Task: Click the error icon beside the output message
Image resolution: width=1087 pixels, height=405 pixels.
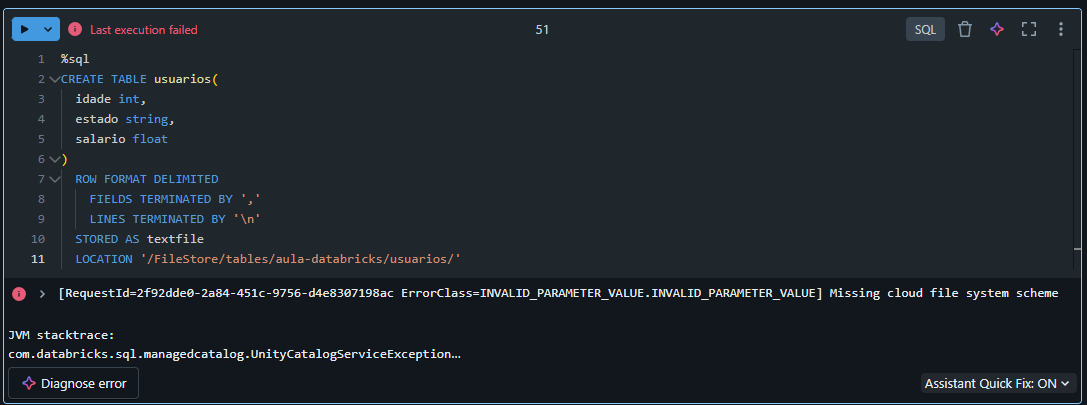Action: pyautogui.click(x=19, y=293)
